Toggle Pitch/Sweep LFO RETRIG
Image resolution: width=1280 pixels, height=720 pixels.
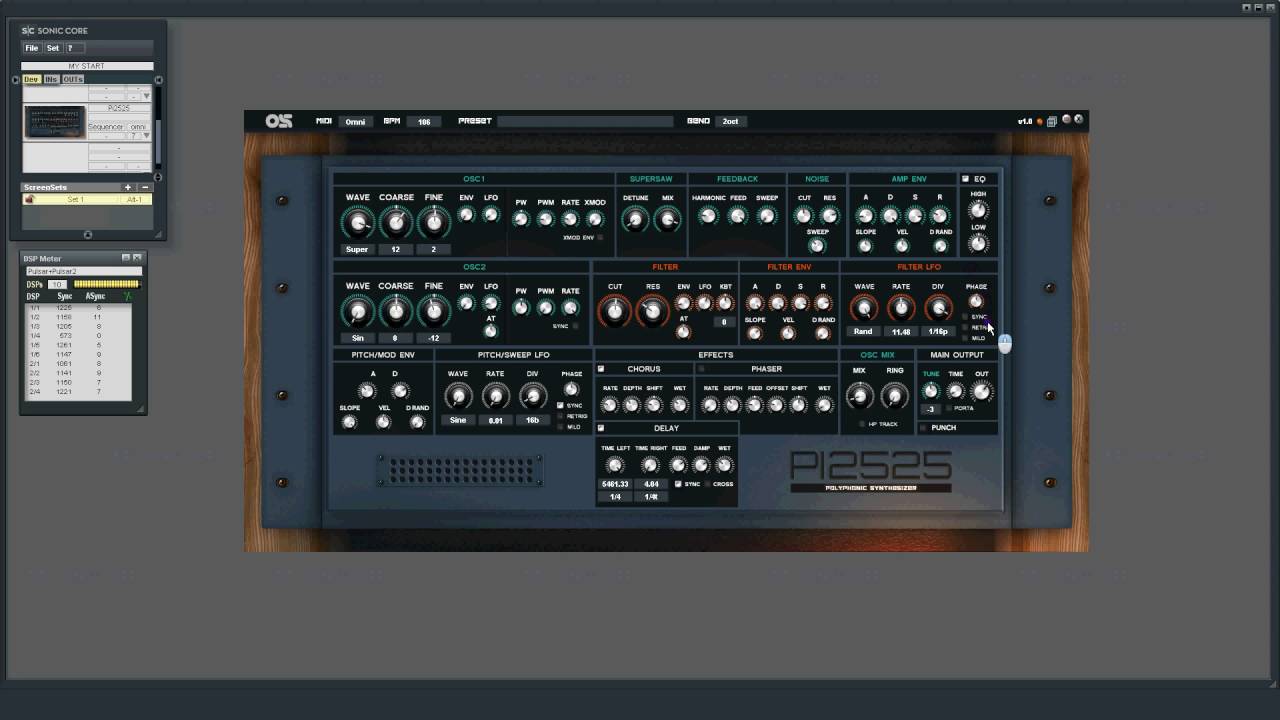[x=560, y=416]
